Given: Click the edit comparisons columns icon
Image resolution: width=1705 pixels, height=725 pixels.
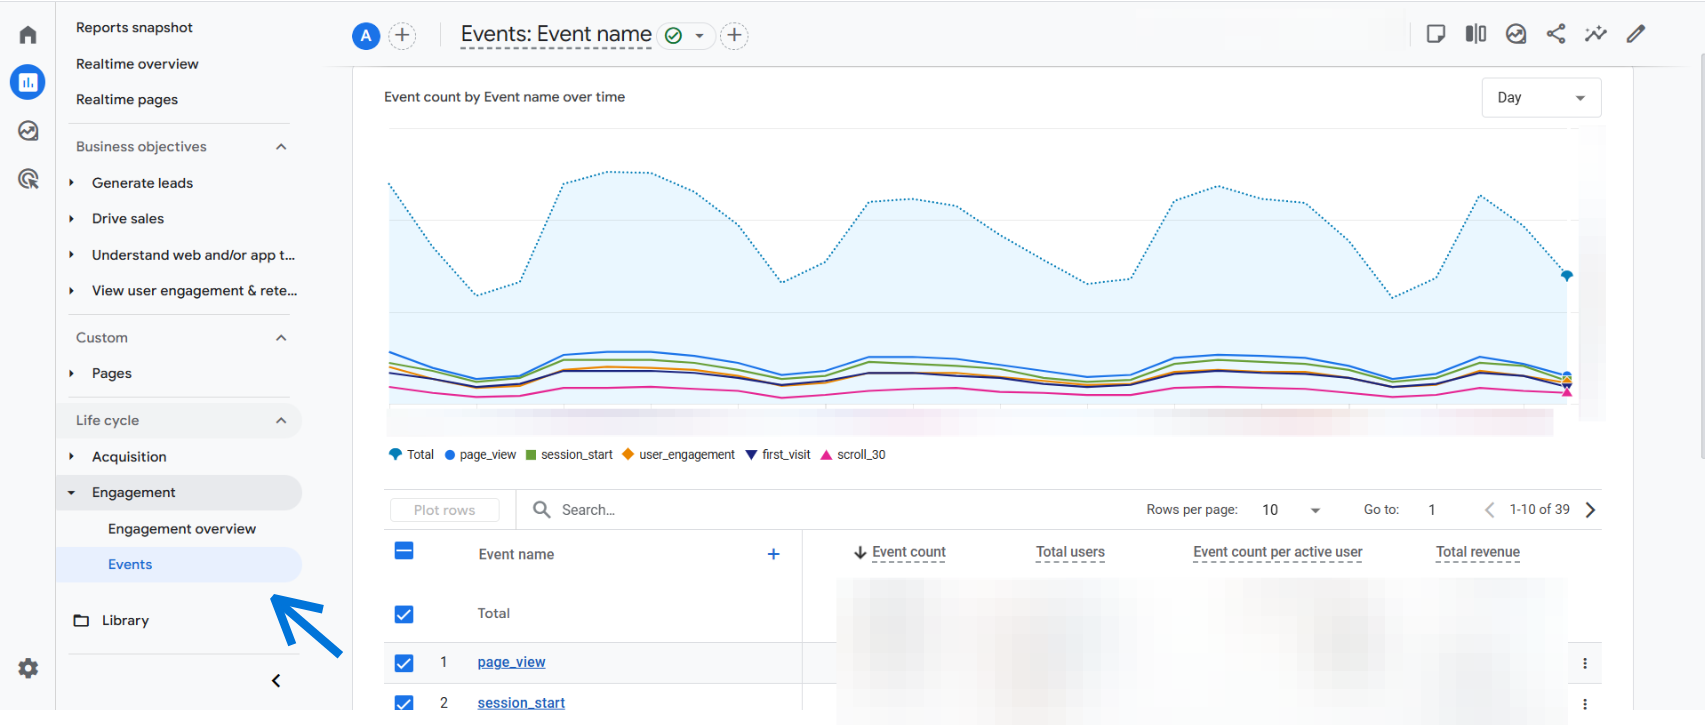Looking at the screenshot, I should pos(1476,34).
